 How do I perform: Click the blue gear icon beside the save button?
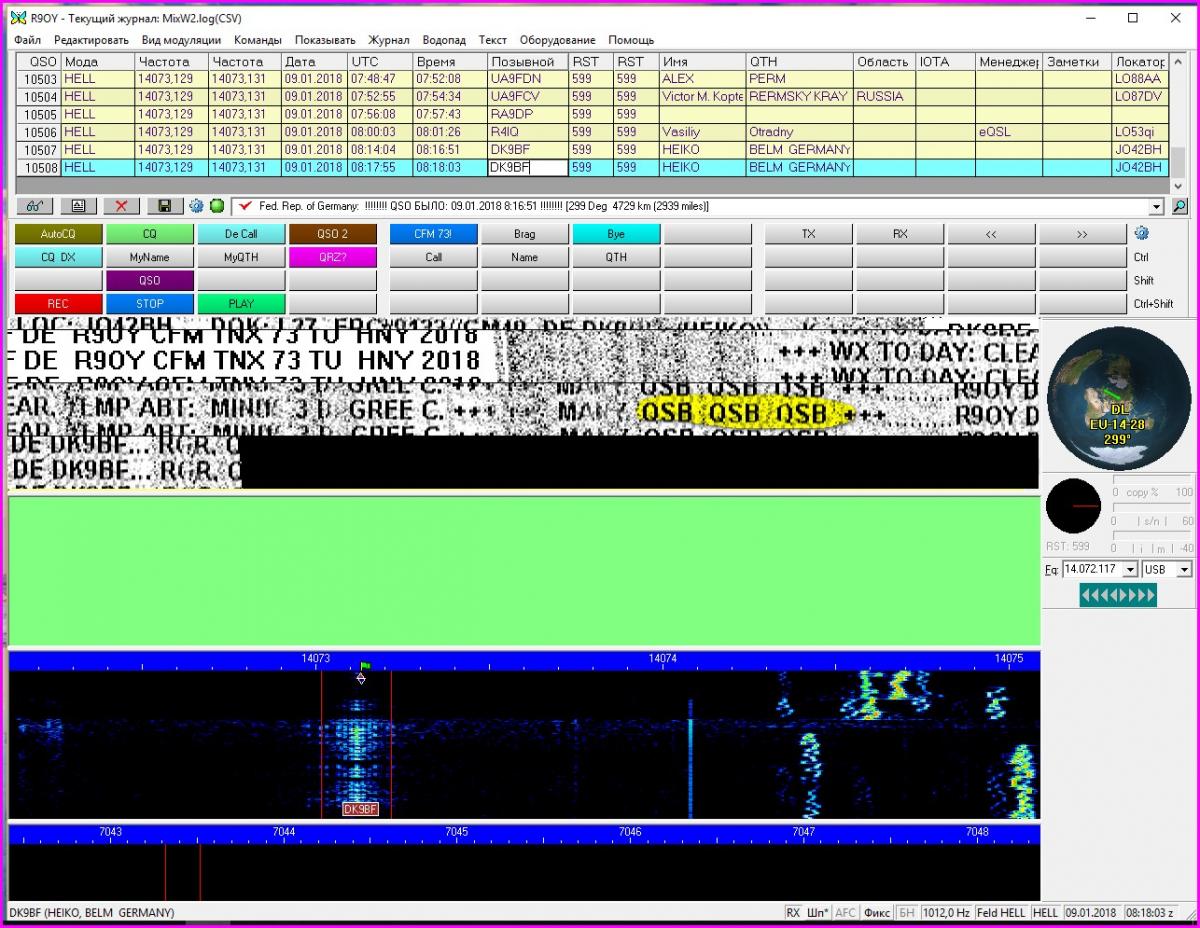click(196, 206)
